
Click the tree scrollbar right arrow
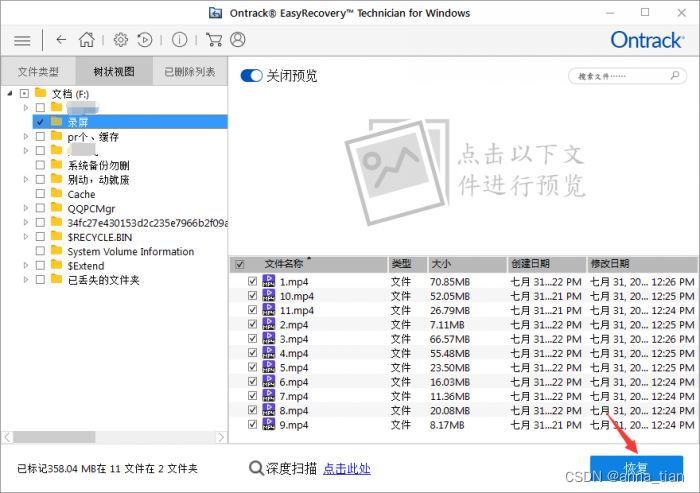click(x=221, y=437)
